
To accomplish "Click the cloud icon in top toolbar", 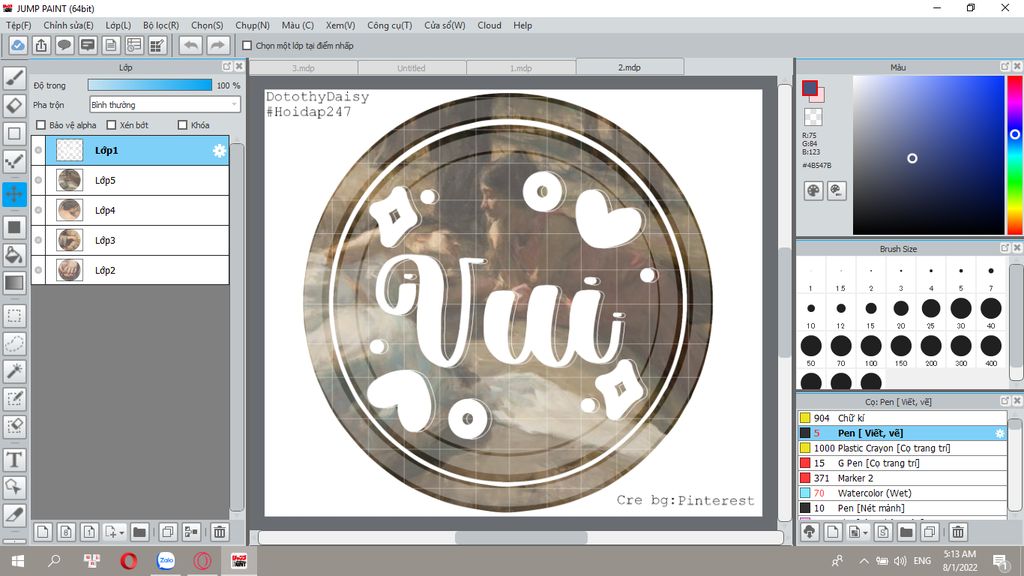I will coord(18,45).
